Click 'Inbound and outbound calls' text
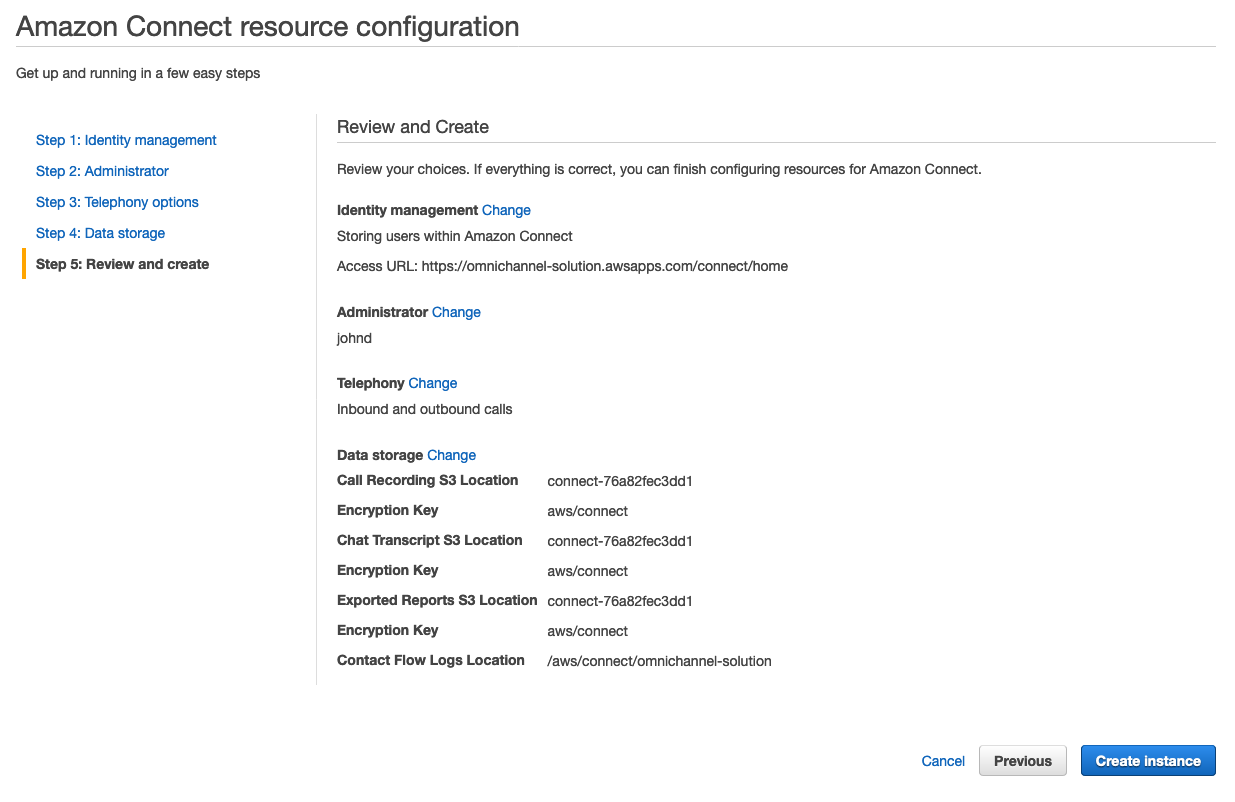The height and width of the screenshot is (802, 1235). click(x=425, y=409)
